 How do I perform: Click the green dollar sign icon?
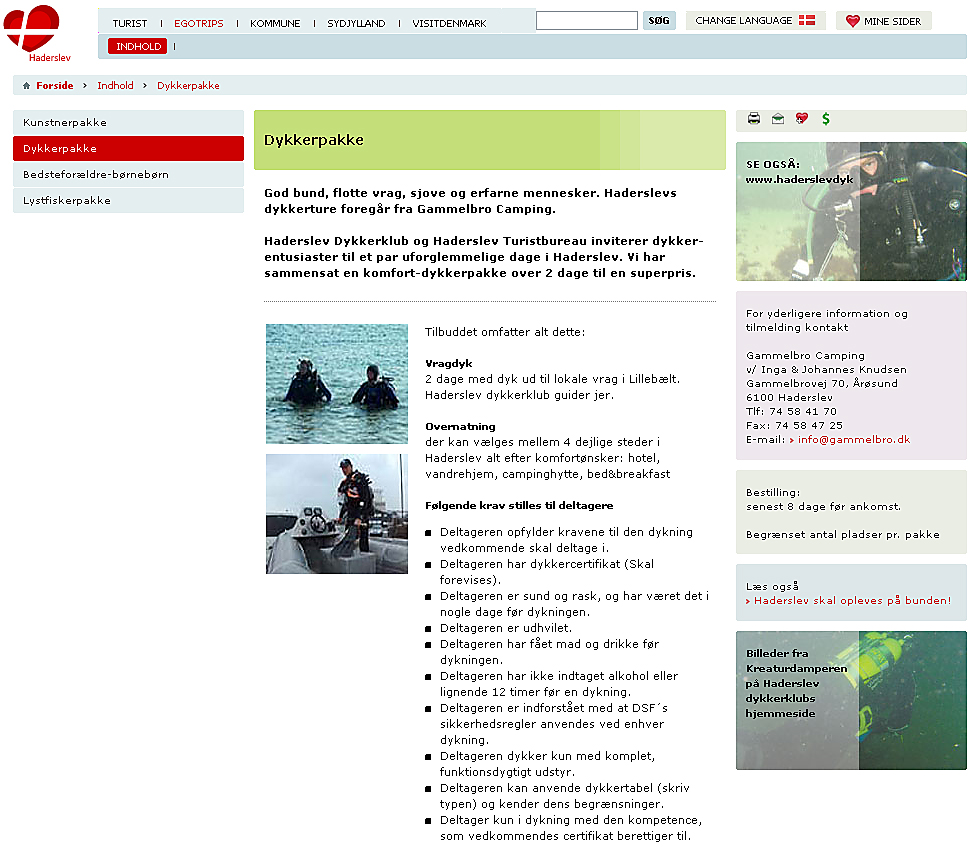click(826, 119)
